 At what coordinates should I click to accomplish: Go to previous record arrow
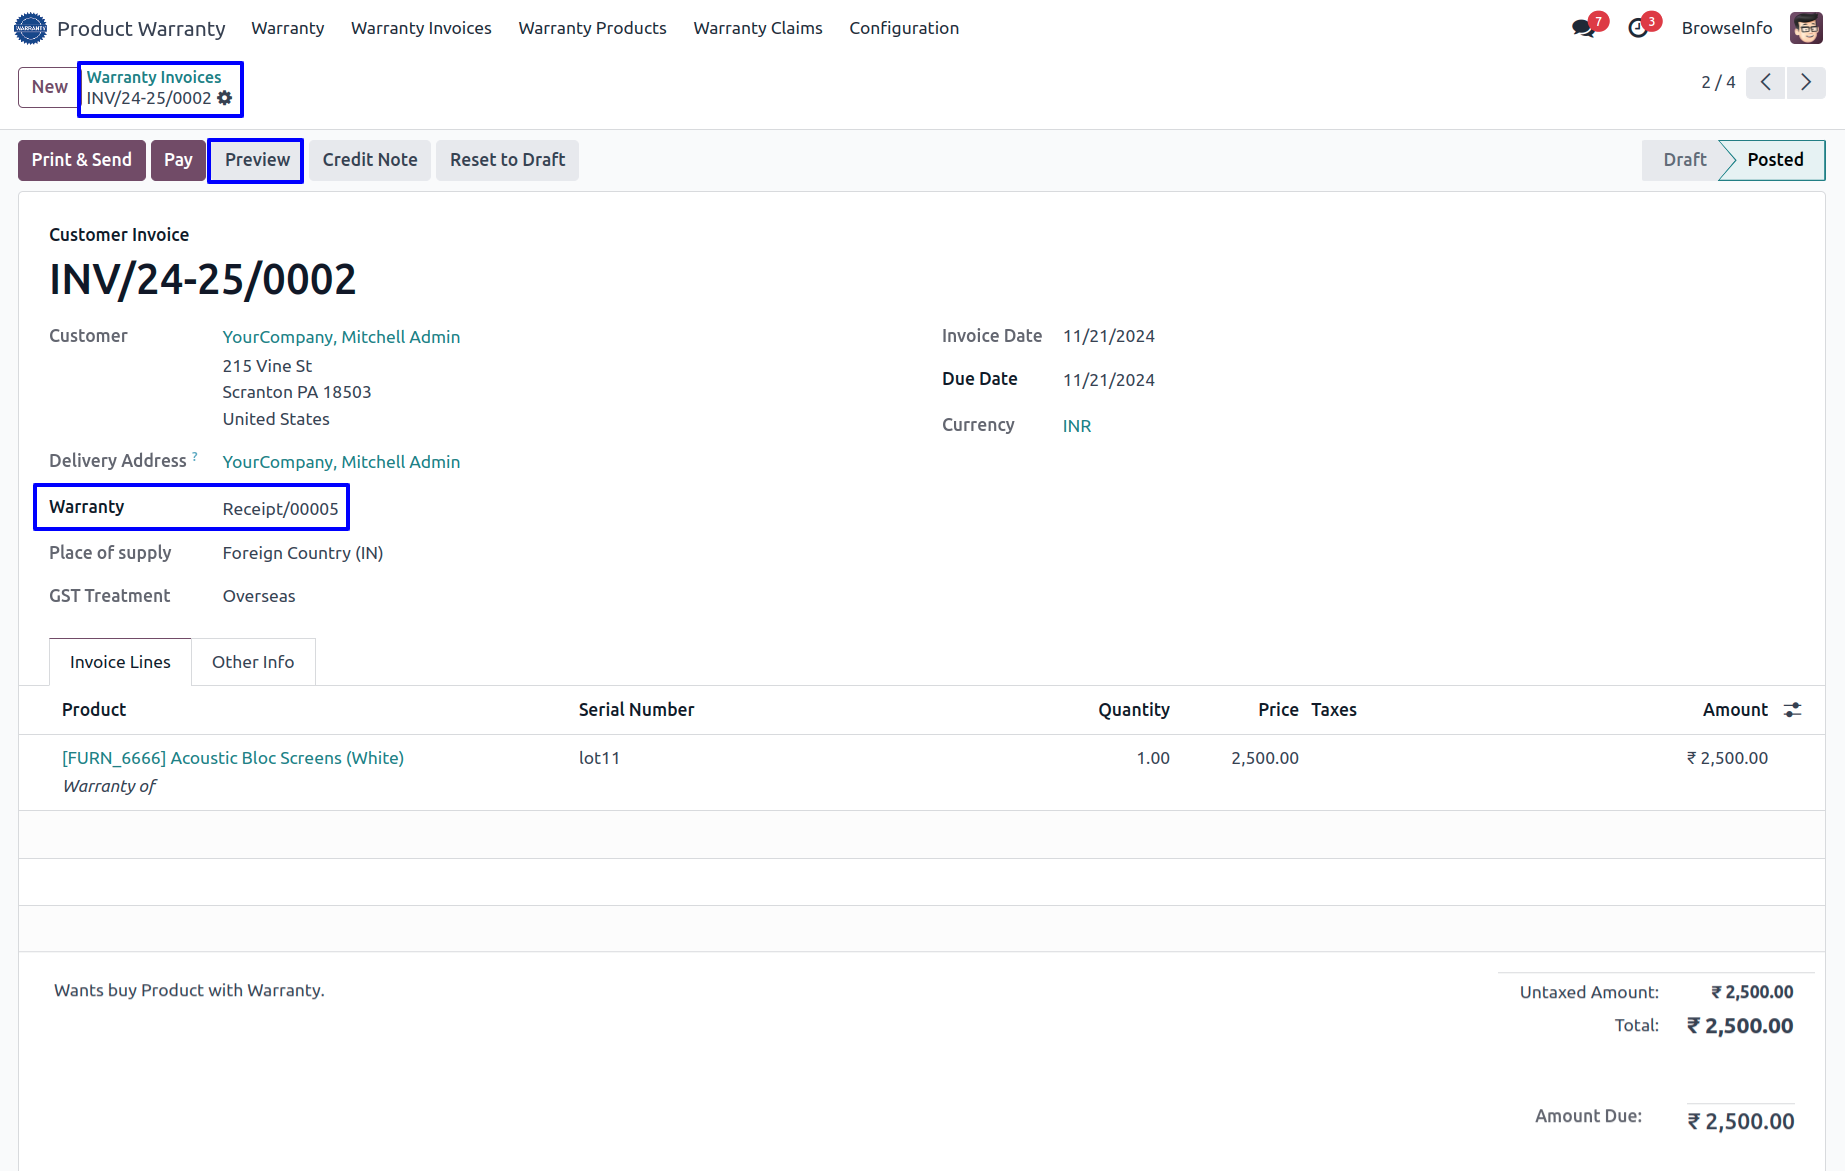1766,82
